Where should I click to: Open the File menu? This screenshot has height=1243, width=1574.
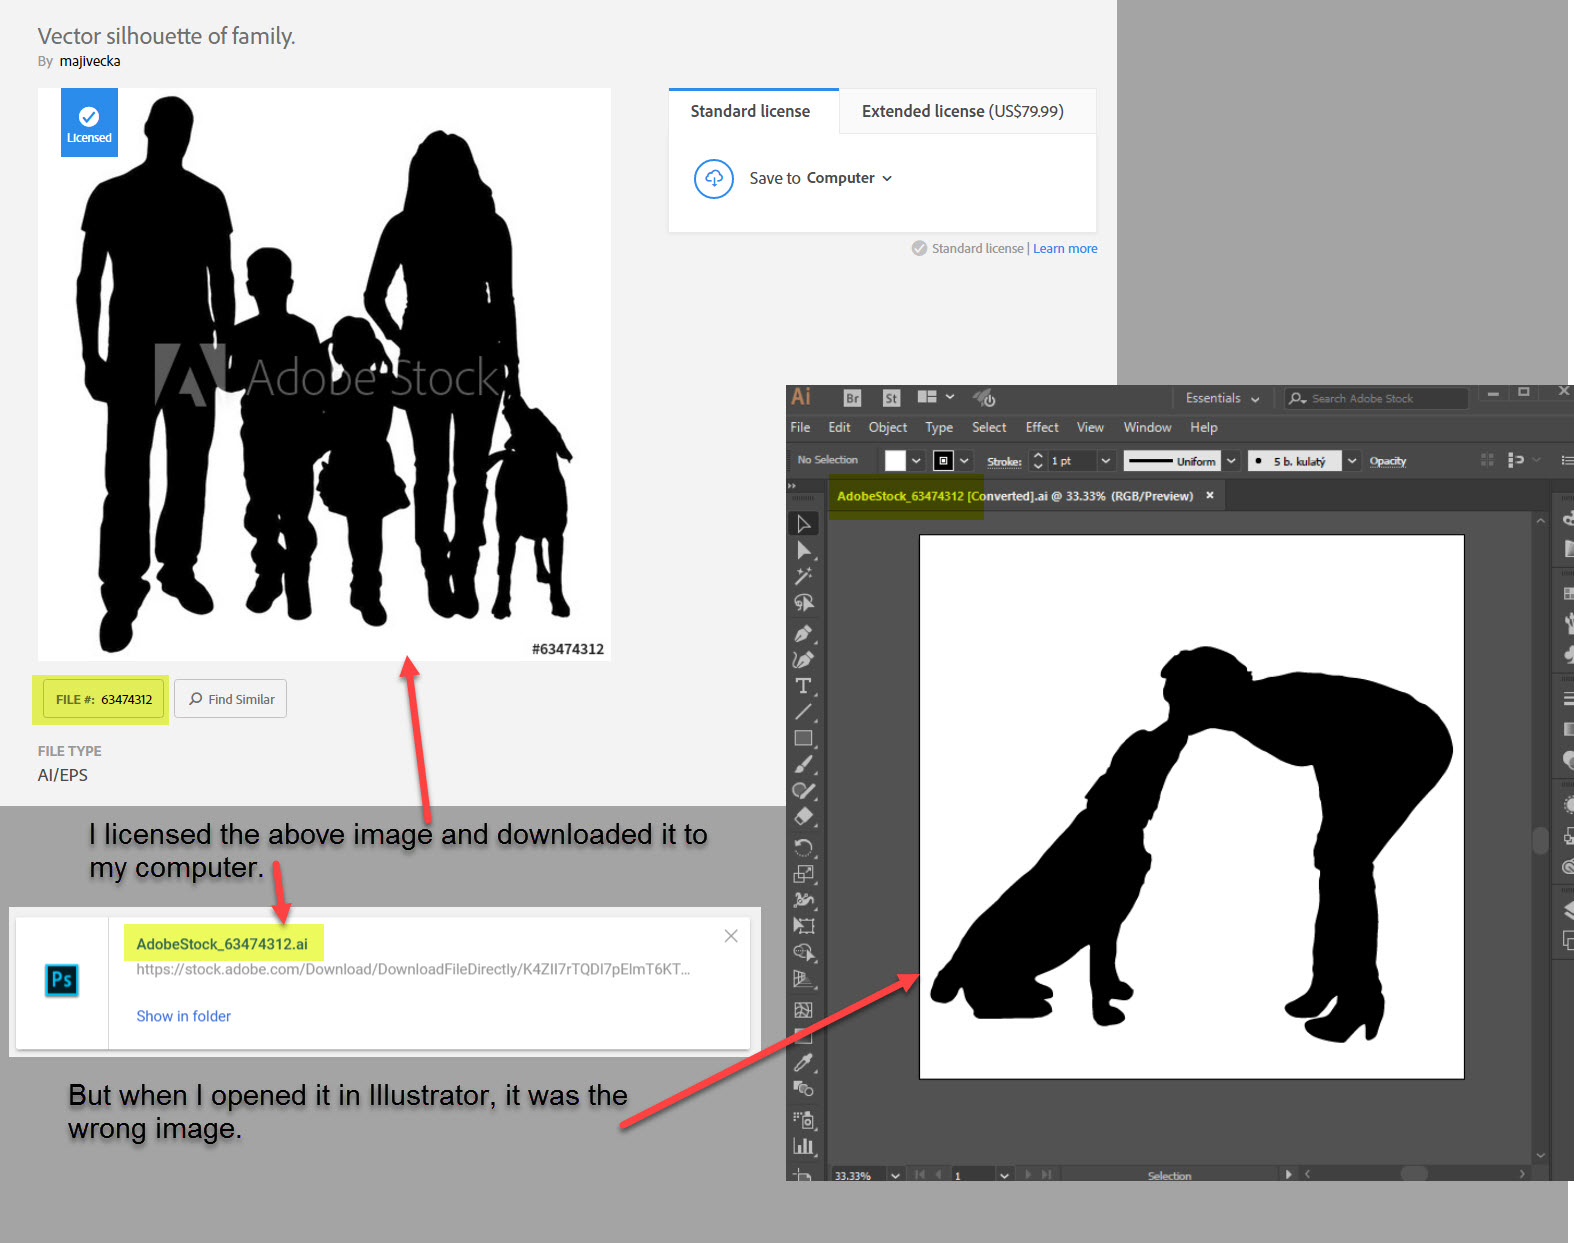800,428
